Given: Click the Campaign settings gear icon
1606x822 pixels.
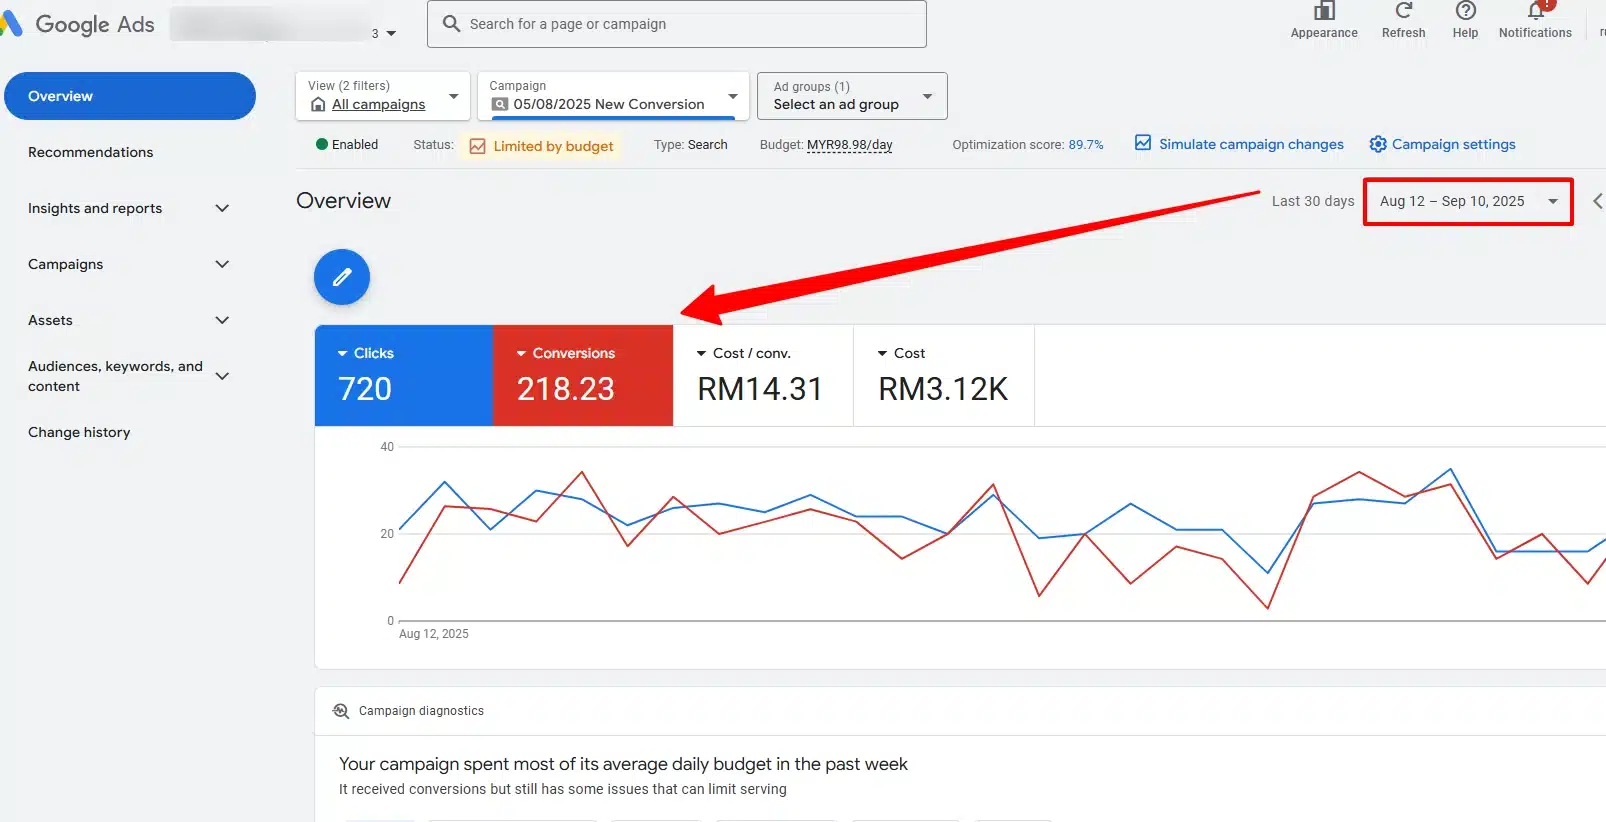Looking at the screenshot, I should (1378, 144).
